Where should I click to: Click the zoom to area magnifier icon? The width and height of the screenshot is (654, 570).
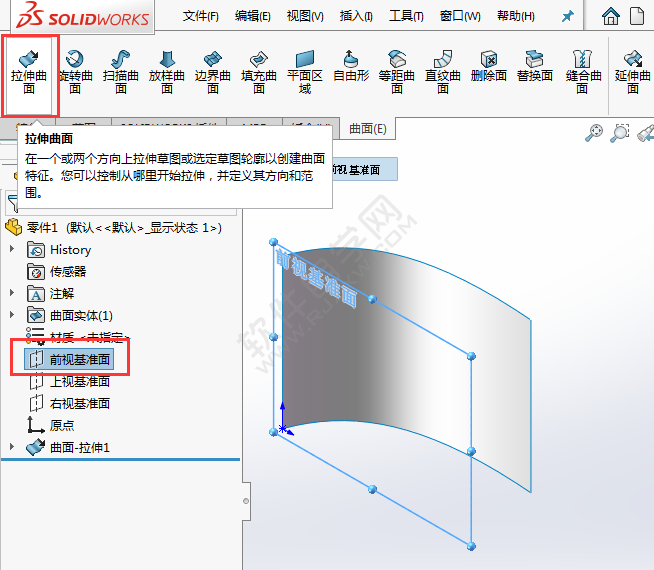pyautogui.click(x=620, y=133)
